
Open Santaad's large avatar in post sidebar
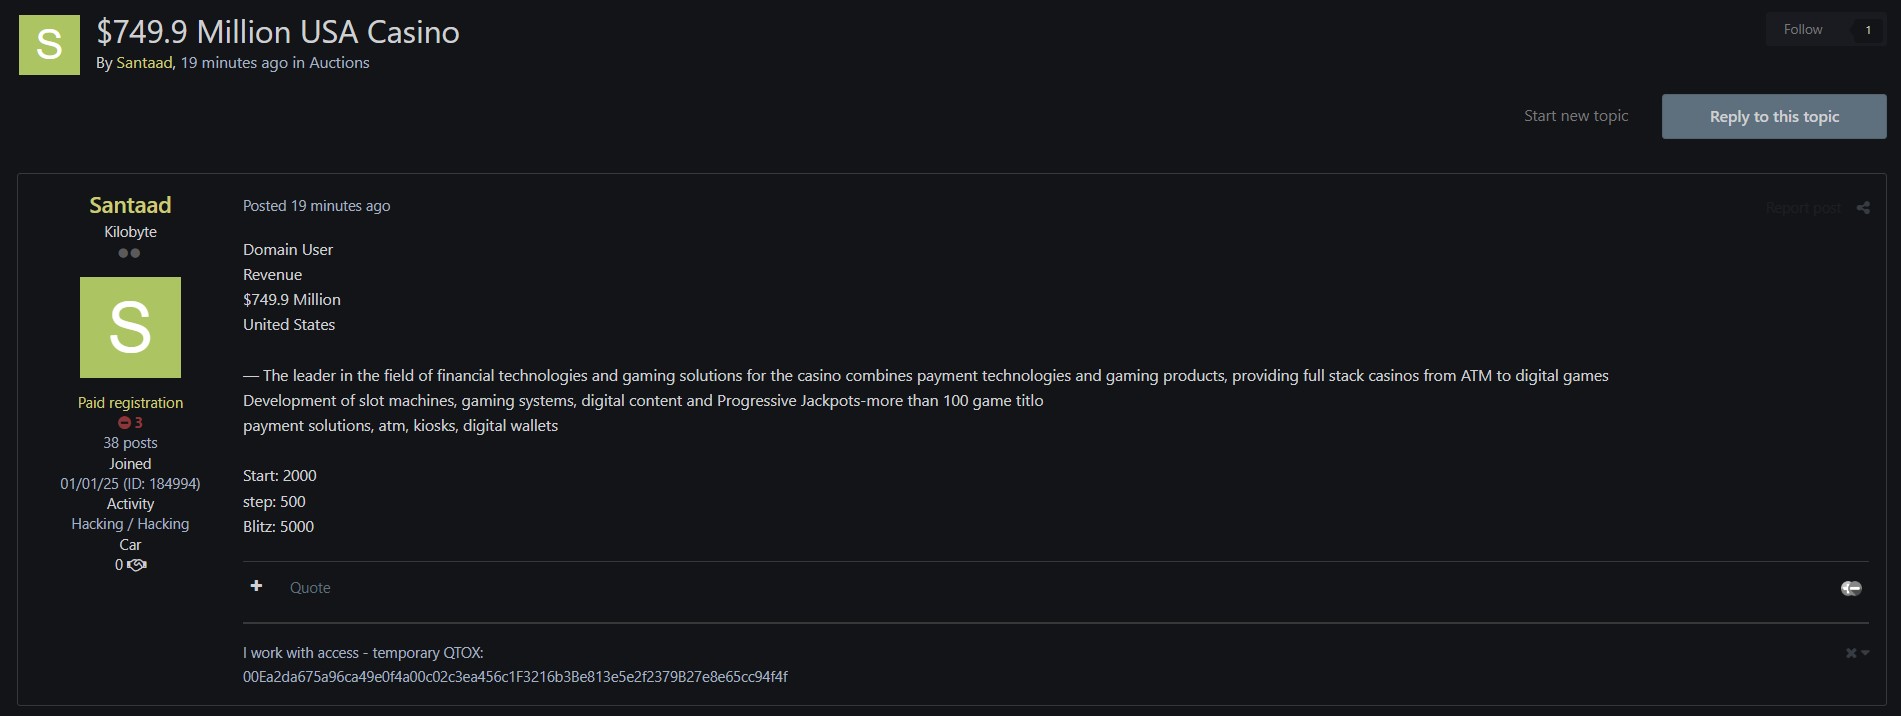coord(130,327)
